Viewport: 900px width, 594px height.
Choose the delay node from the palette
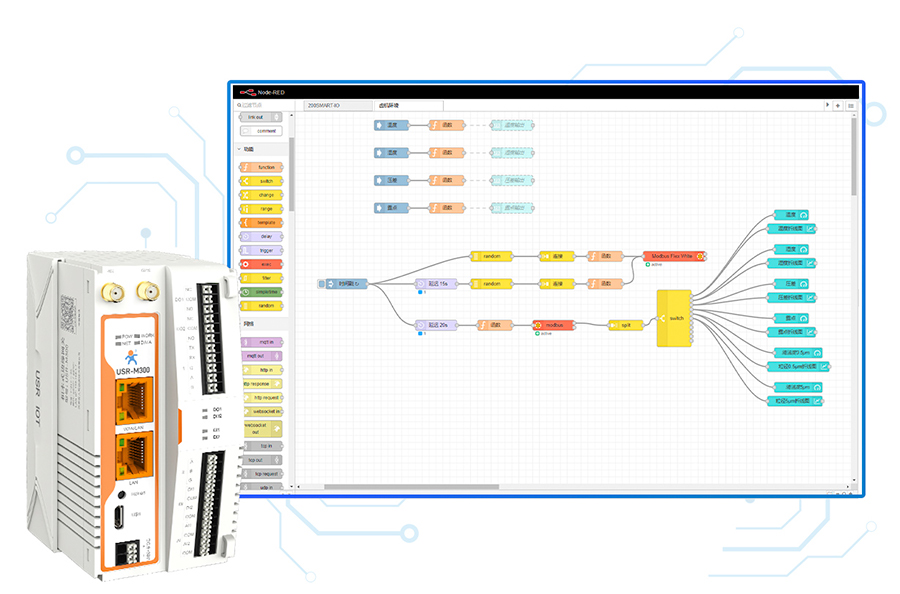point(261,236)
